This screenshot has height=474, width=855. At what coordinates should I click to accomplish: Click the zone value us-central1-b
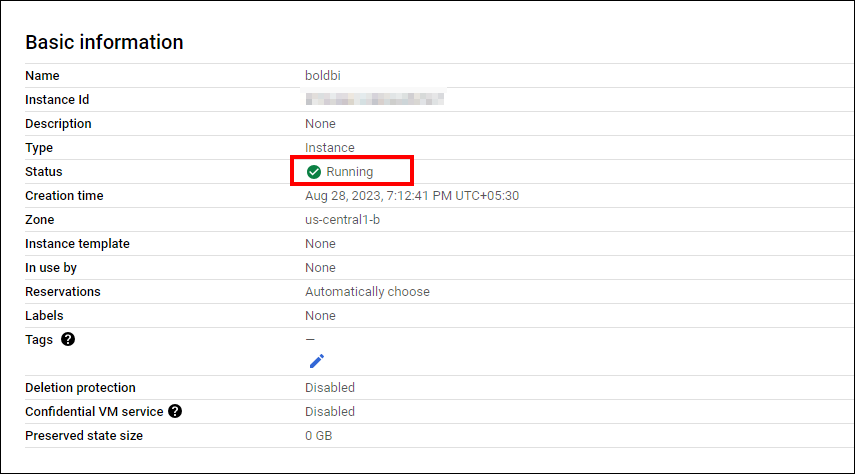(342, 220)
